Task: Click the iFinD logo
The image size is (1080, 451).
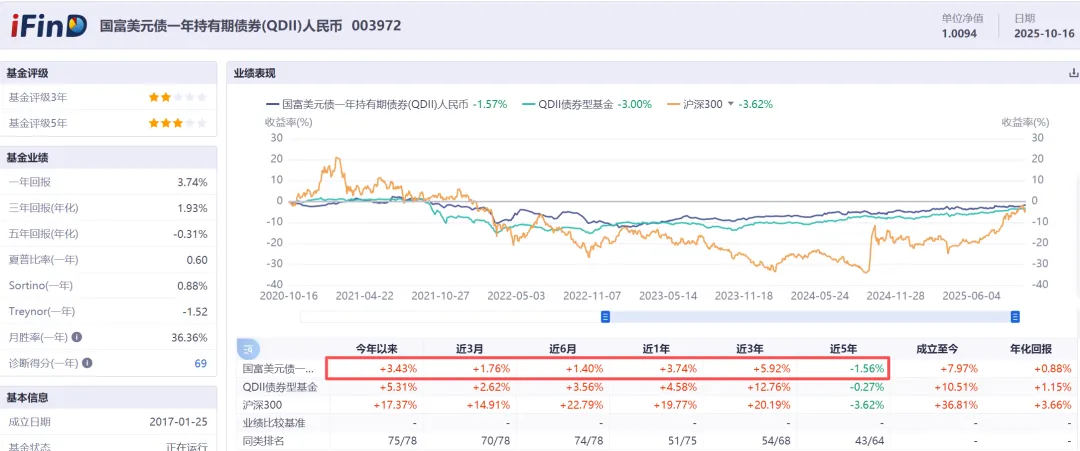Action: (x=48, y=25)
